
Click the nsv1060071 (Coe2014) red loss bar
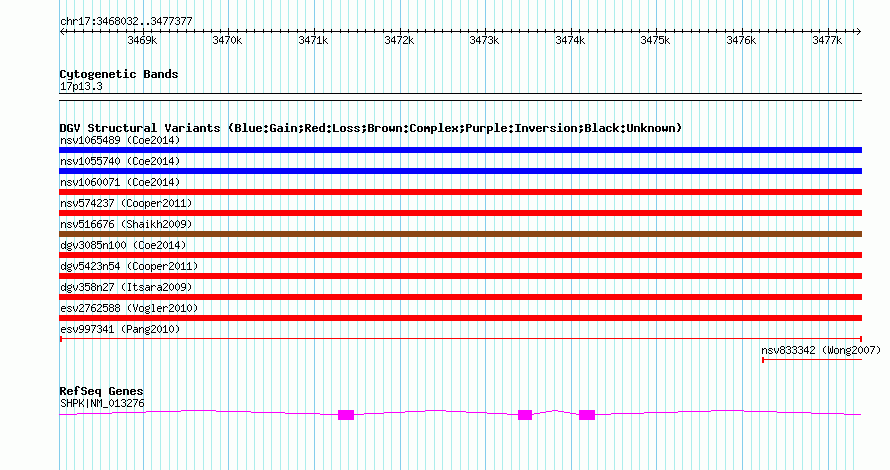(460, 192)
